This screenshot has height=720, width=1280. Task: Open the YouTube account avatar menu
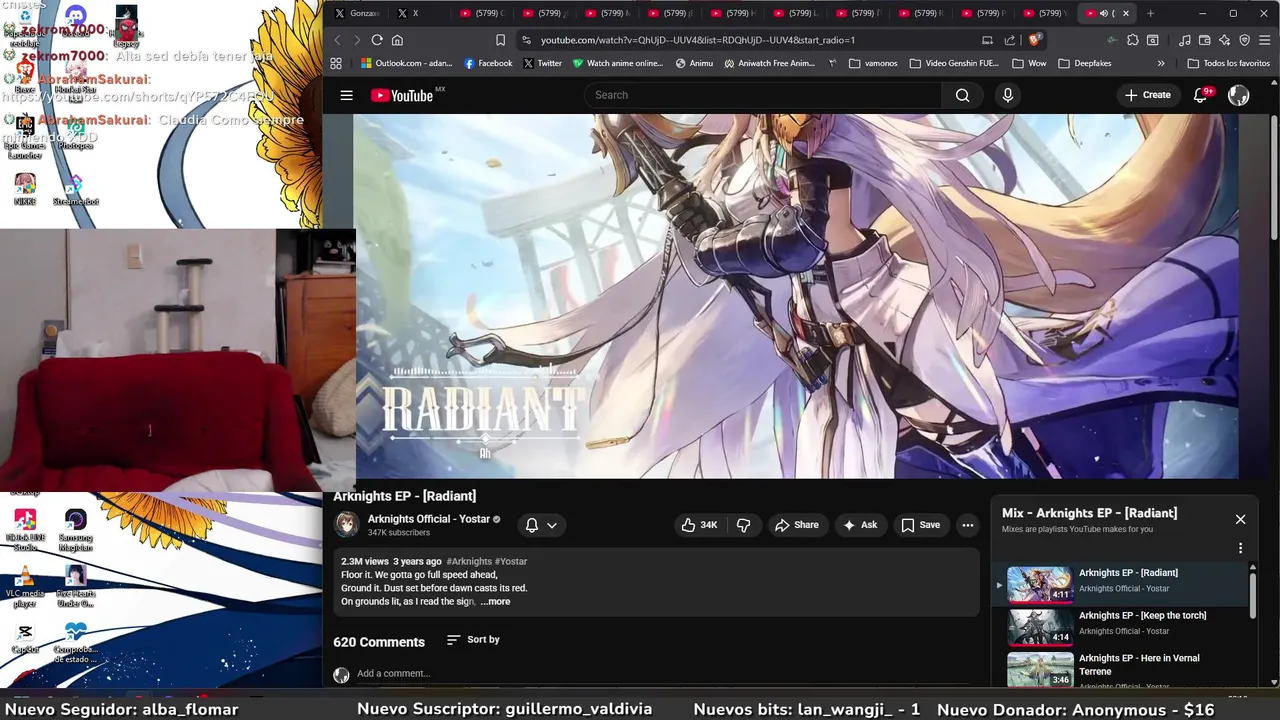click(1238, 95)
